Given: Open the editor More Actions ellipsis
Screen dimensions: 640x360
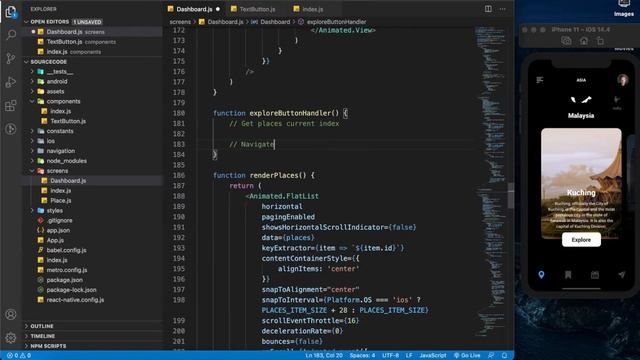Looking at the screenshot, I should tap(502, 9).
